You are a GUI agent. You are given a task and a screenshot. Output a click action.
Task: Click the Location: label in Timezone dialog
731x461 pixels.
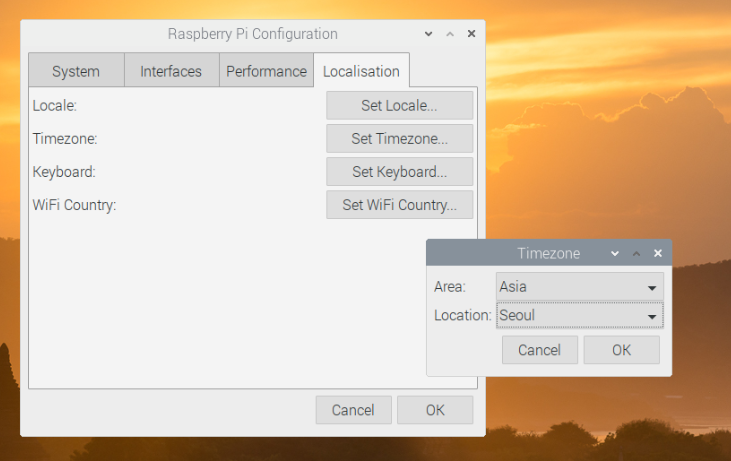pos(462,315)
